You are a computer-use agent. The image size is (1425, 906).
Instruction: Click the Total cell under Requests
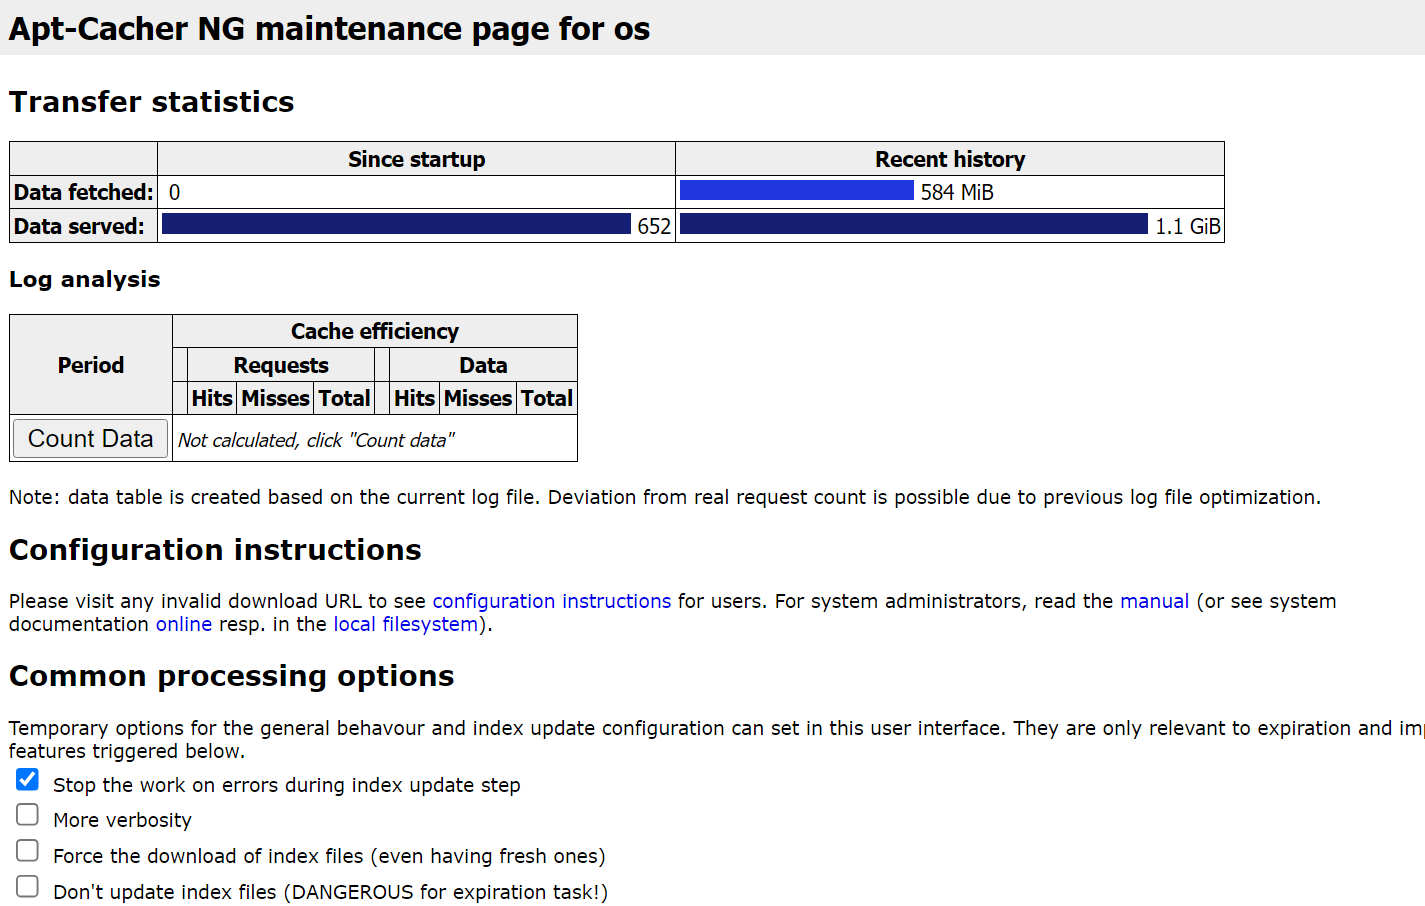pos(344,398)
